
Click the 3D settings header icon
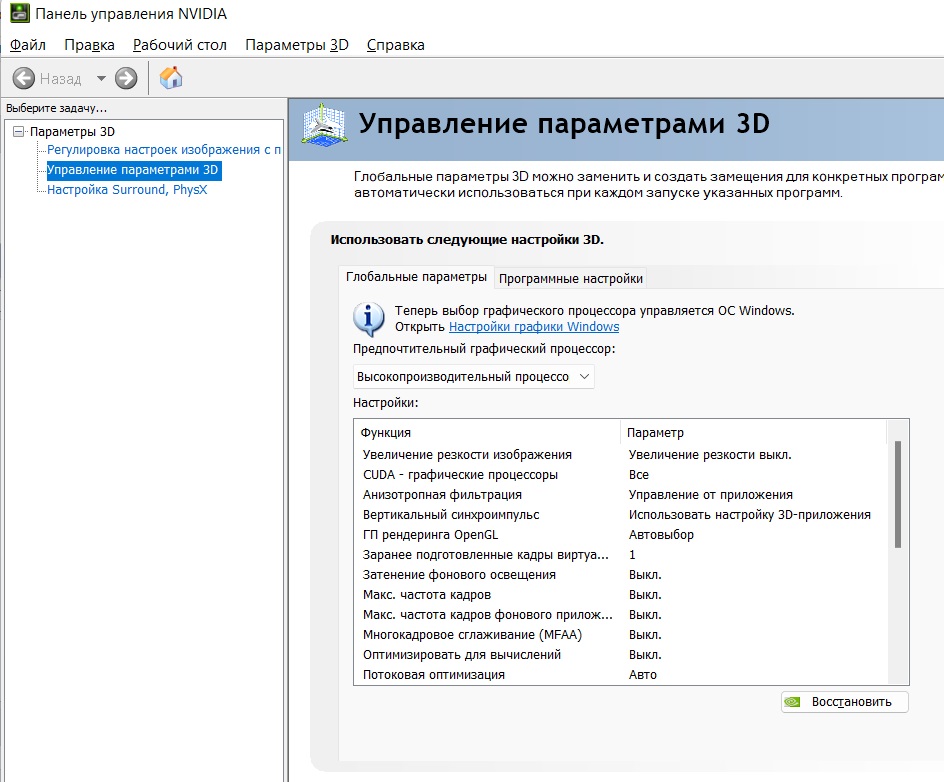(x=324, y=125)
